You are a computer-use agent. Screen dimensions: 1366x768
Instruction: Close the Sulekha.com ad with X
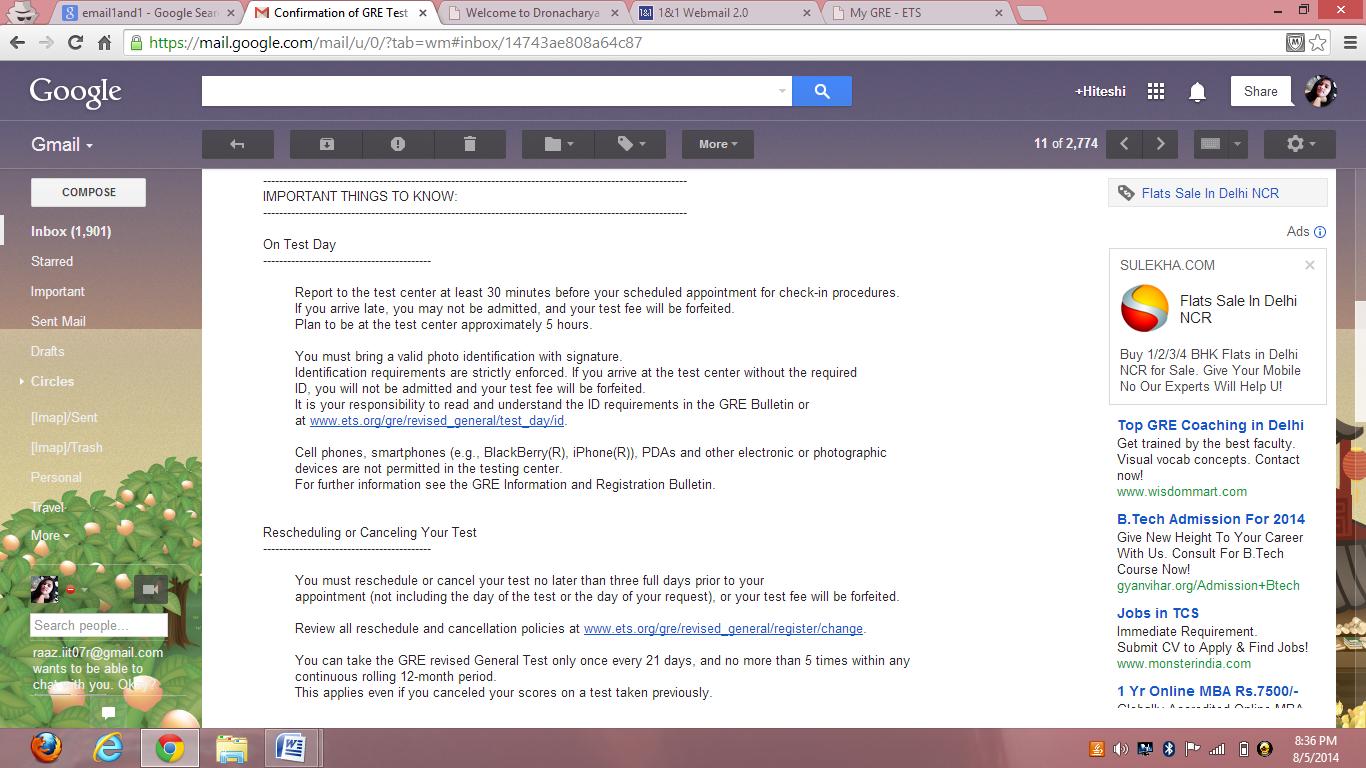tap(1309, 265)
